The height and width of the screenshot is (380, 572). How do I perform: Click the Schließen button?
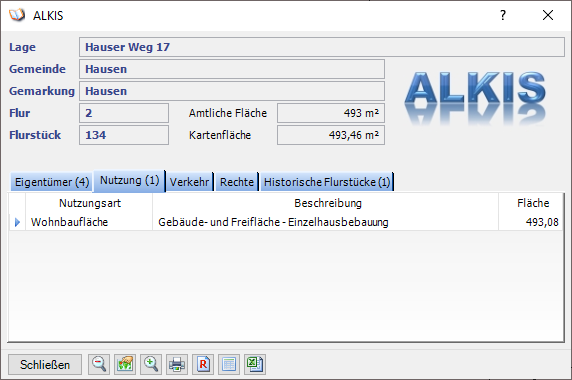[x=45, y=364]
